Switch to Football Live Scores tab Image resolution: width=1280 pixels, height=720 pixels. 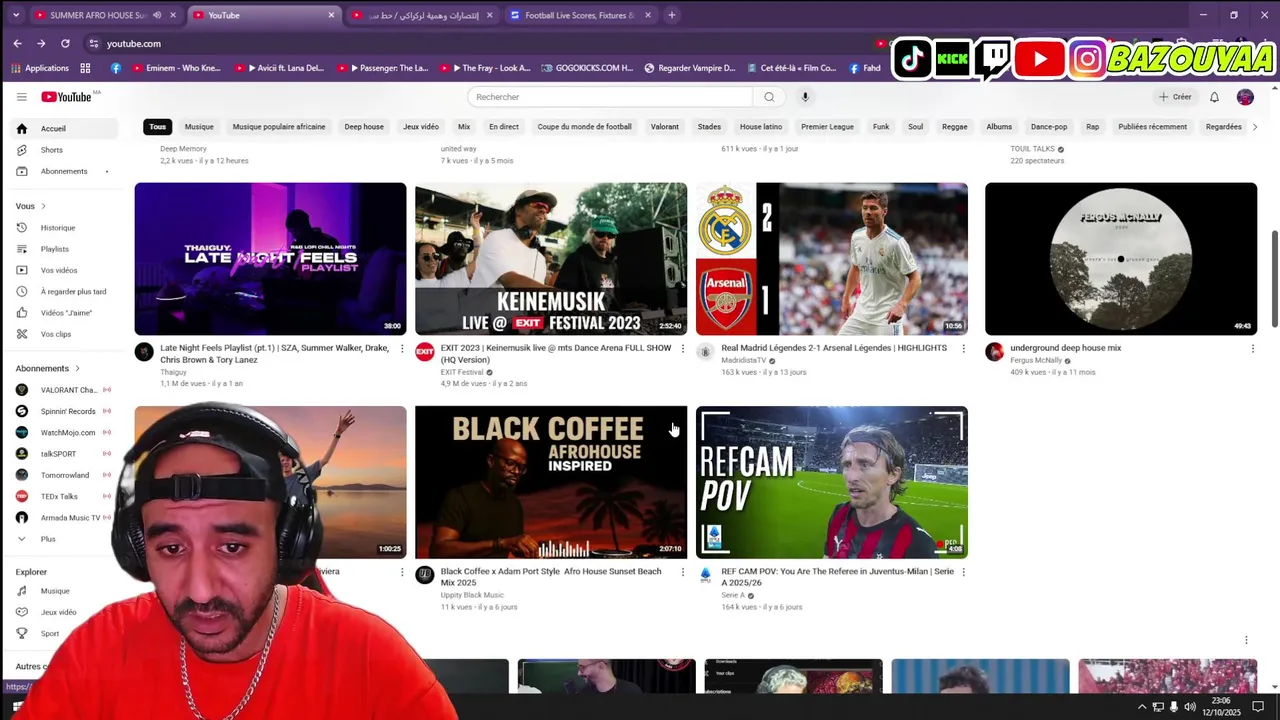point(580,15)
